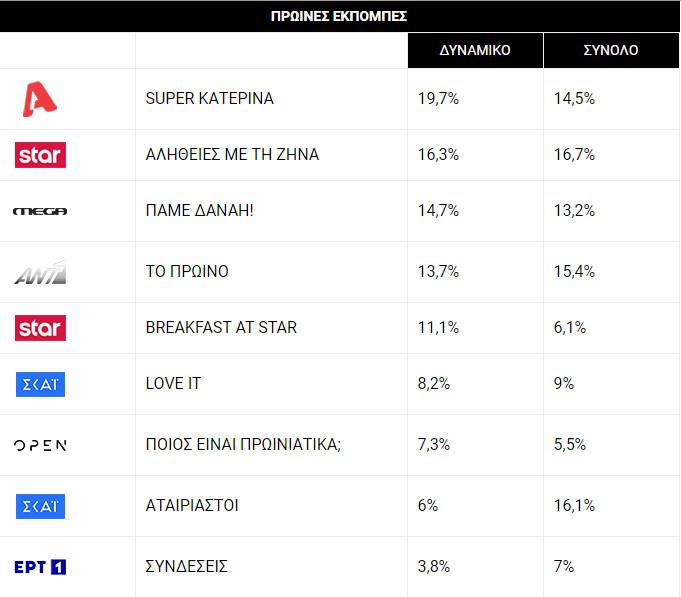Click the ΠΡΩΙΝΕΣ ΕΚΠΟΜΠΕΣ table title
Image resolution: width=681 pixels, height=597 pixels.
click(x=339, y=16)
